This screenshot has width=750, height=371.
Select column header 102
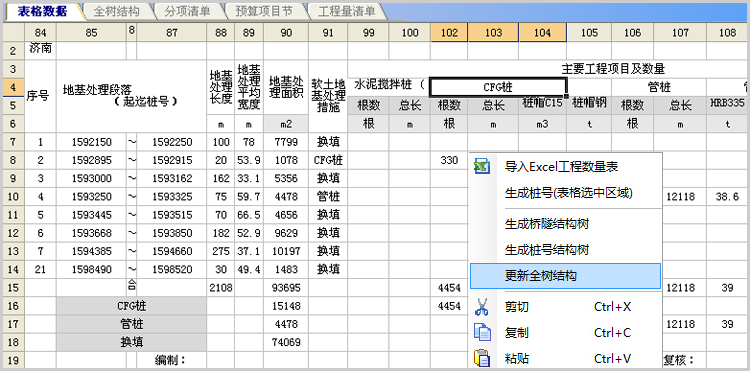(x=449, y=33)
